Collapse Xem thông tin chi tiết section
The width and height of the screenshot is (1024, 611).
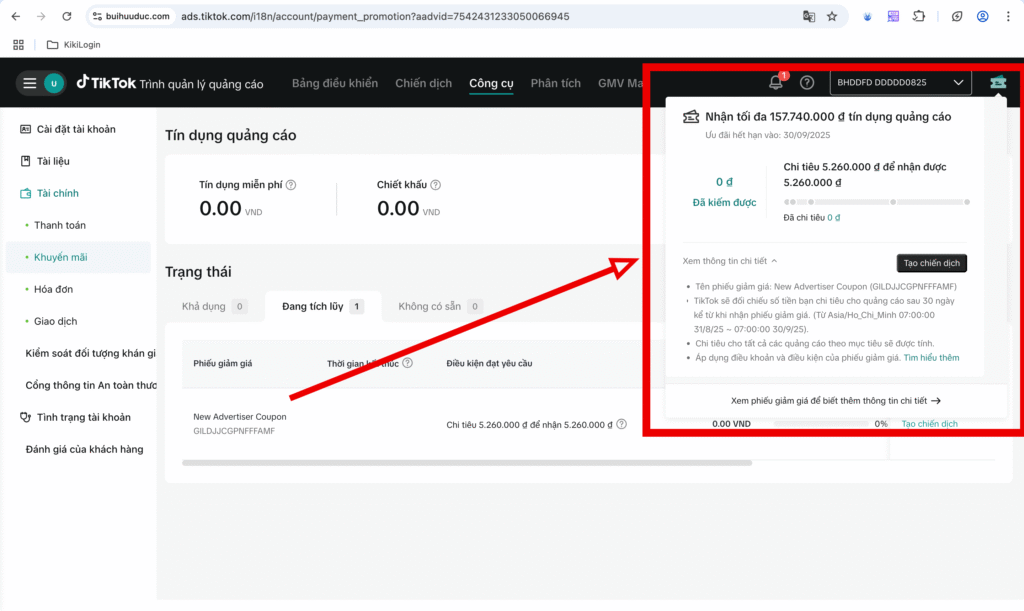pyautogui.click(x=730, y=261)
